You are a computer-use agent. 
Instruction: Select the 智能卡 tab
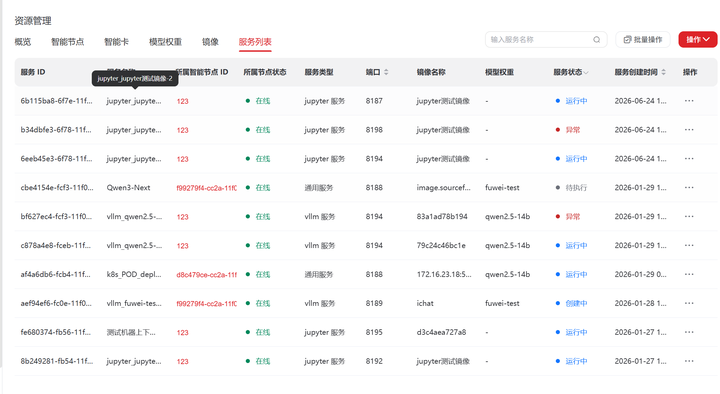click(116, 42)
